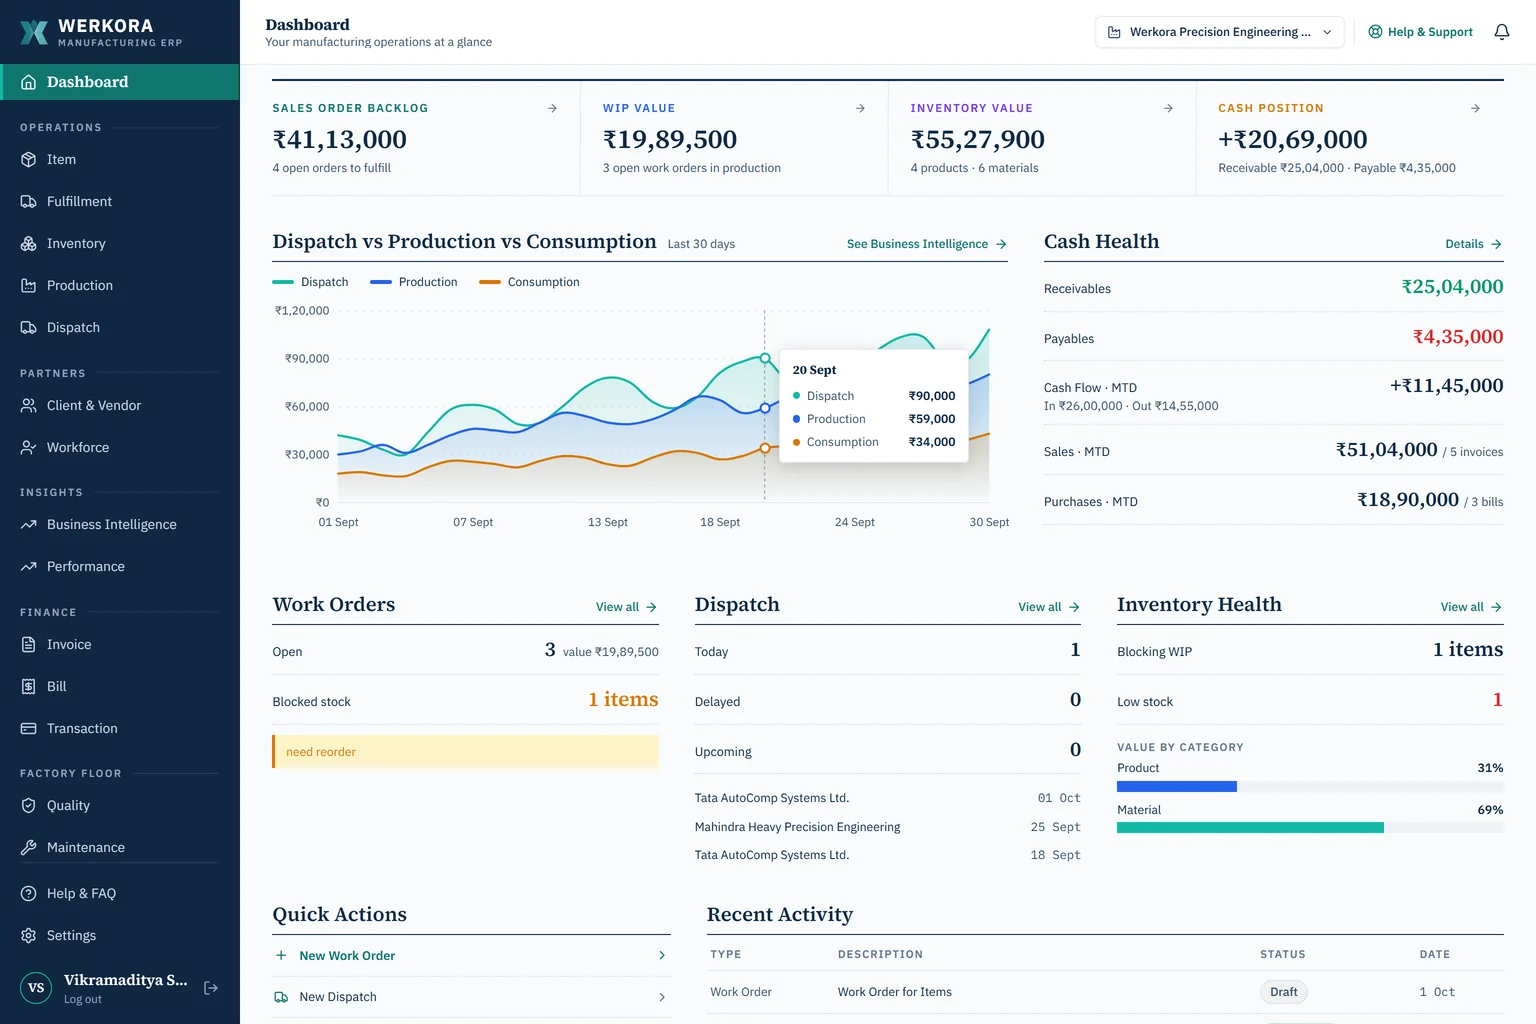Screen dimensions: 1536x1024
Task: Open the Werkora Precision Engineering company dropdown
Action: click(x=1219, y=32)
